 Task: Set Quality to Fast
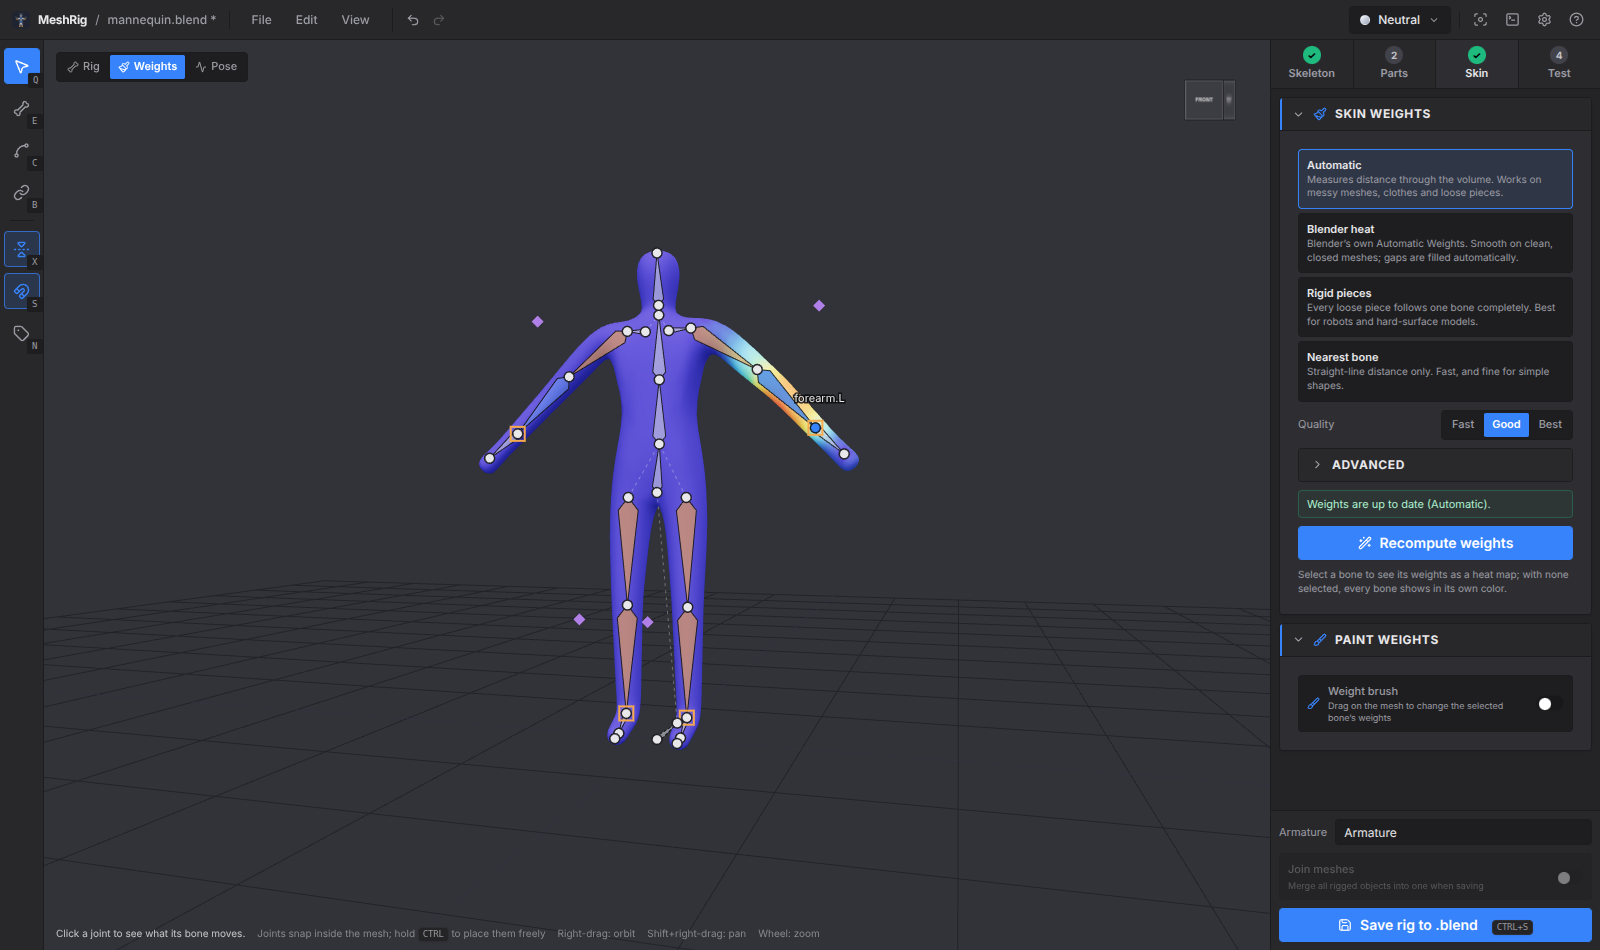pos(1463,425)
